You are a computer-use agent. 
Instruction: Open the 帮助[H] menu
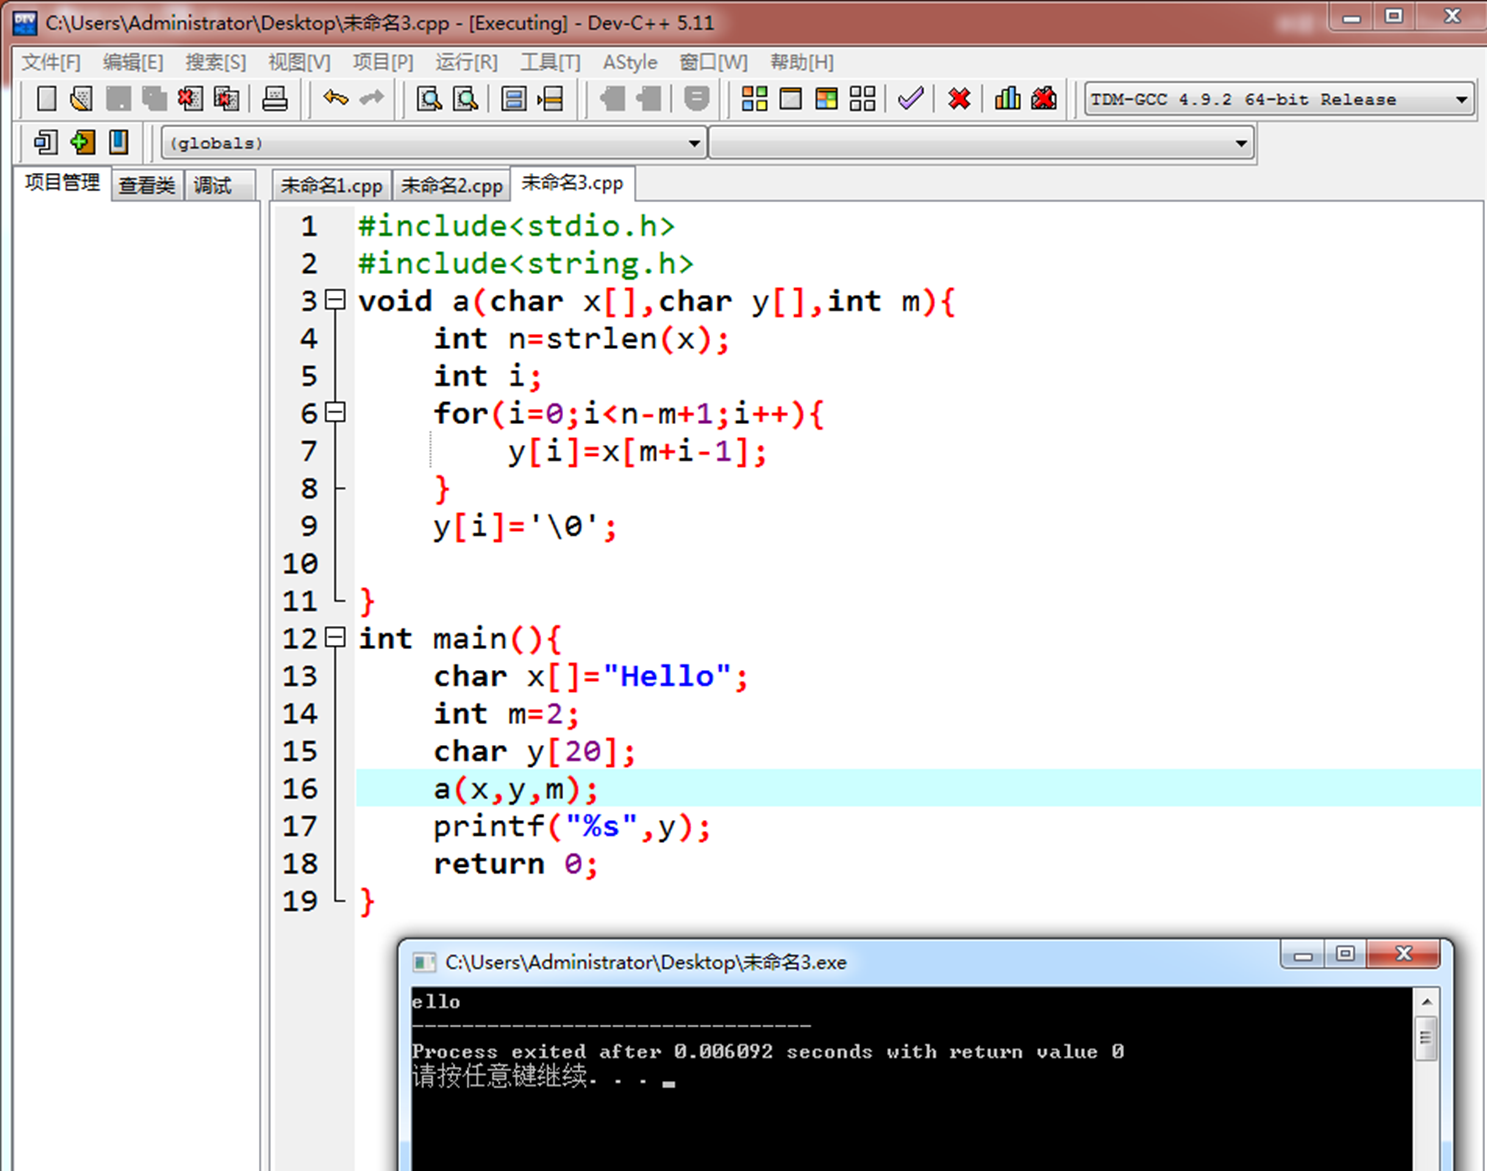tap(802, 62)
